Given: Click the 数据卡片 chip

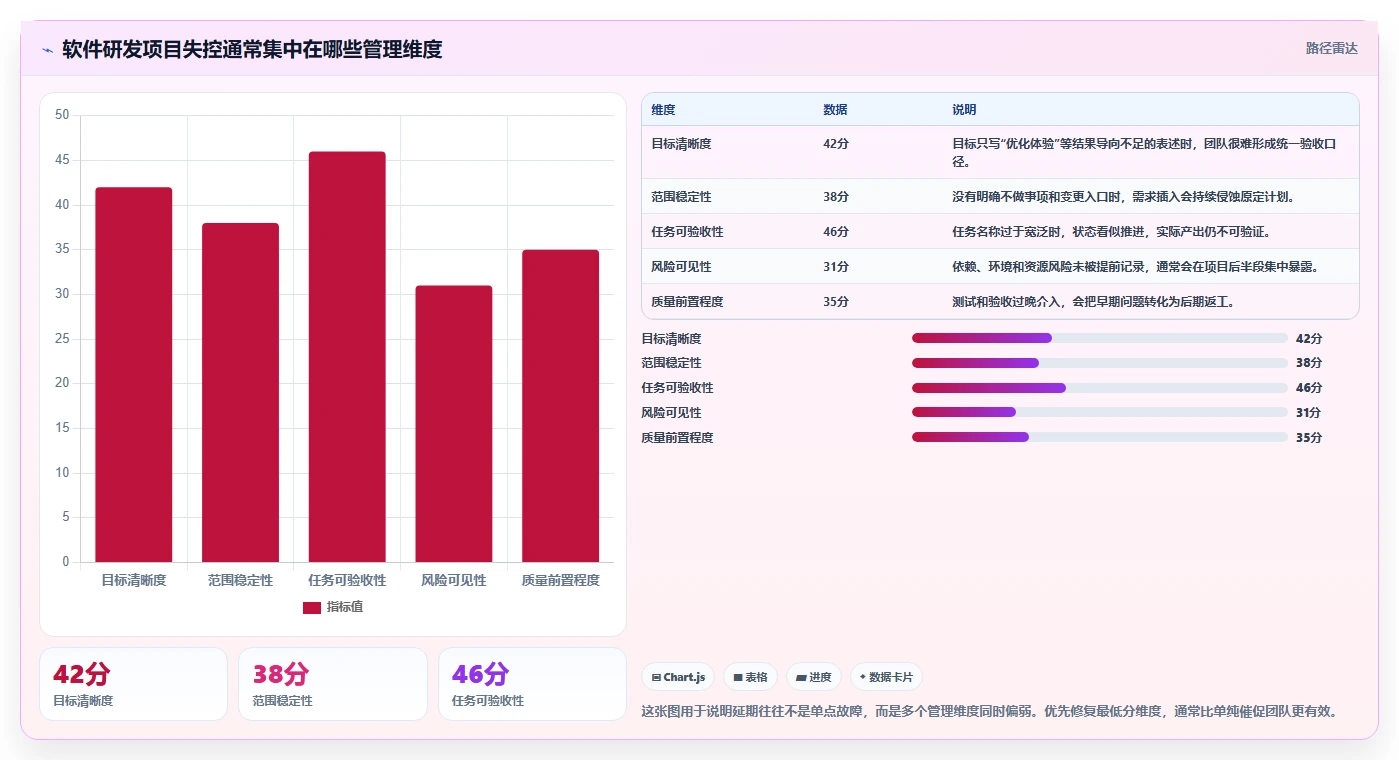Looking at the screenshot, I should click(x=886, y=677).
